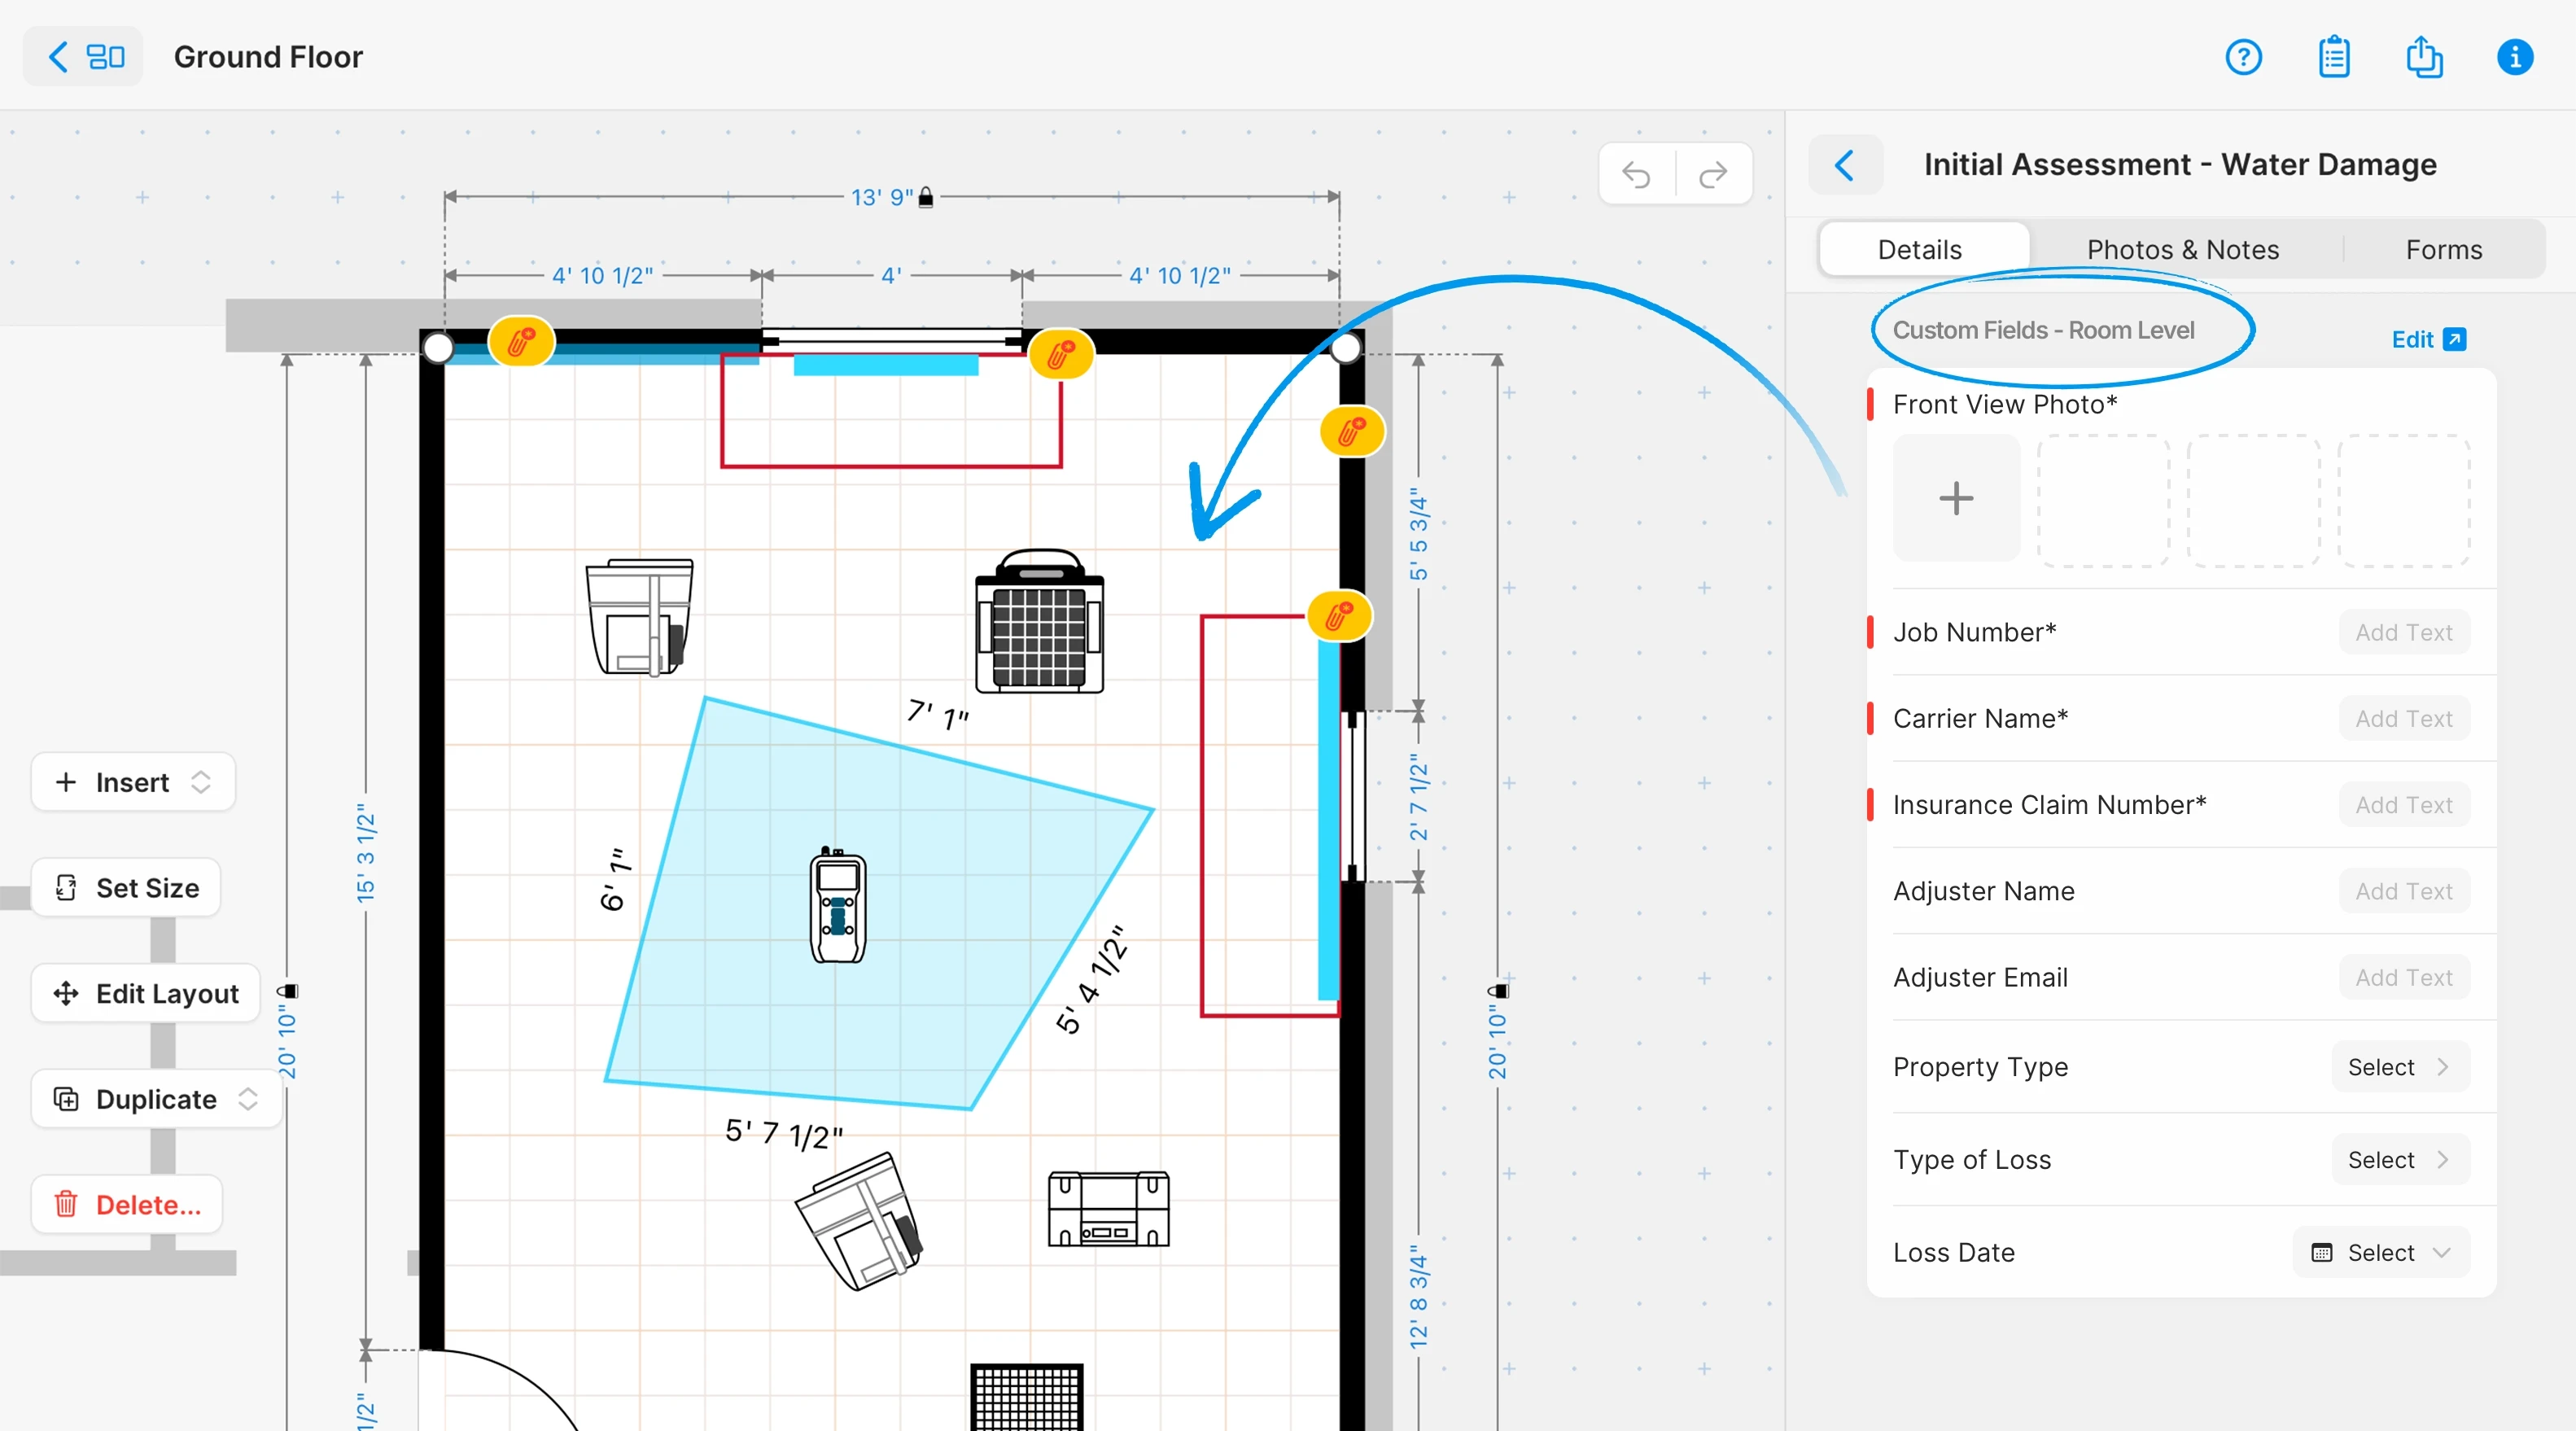The height and width of the screenshot is (1431, 2576).
Task: Switch to the Forms tab
Action: tap(2443, 249)
